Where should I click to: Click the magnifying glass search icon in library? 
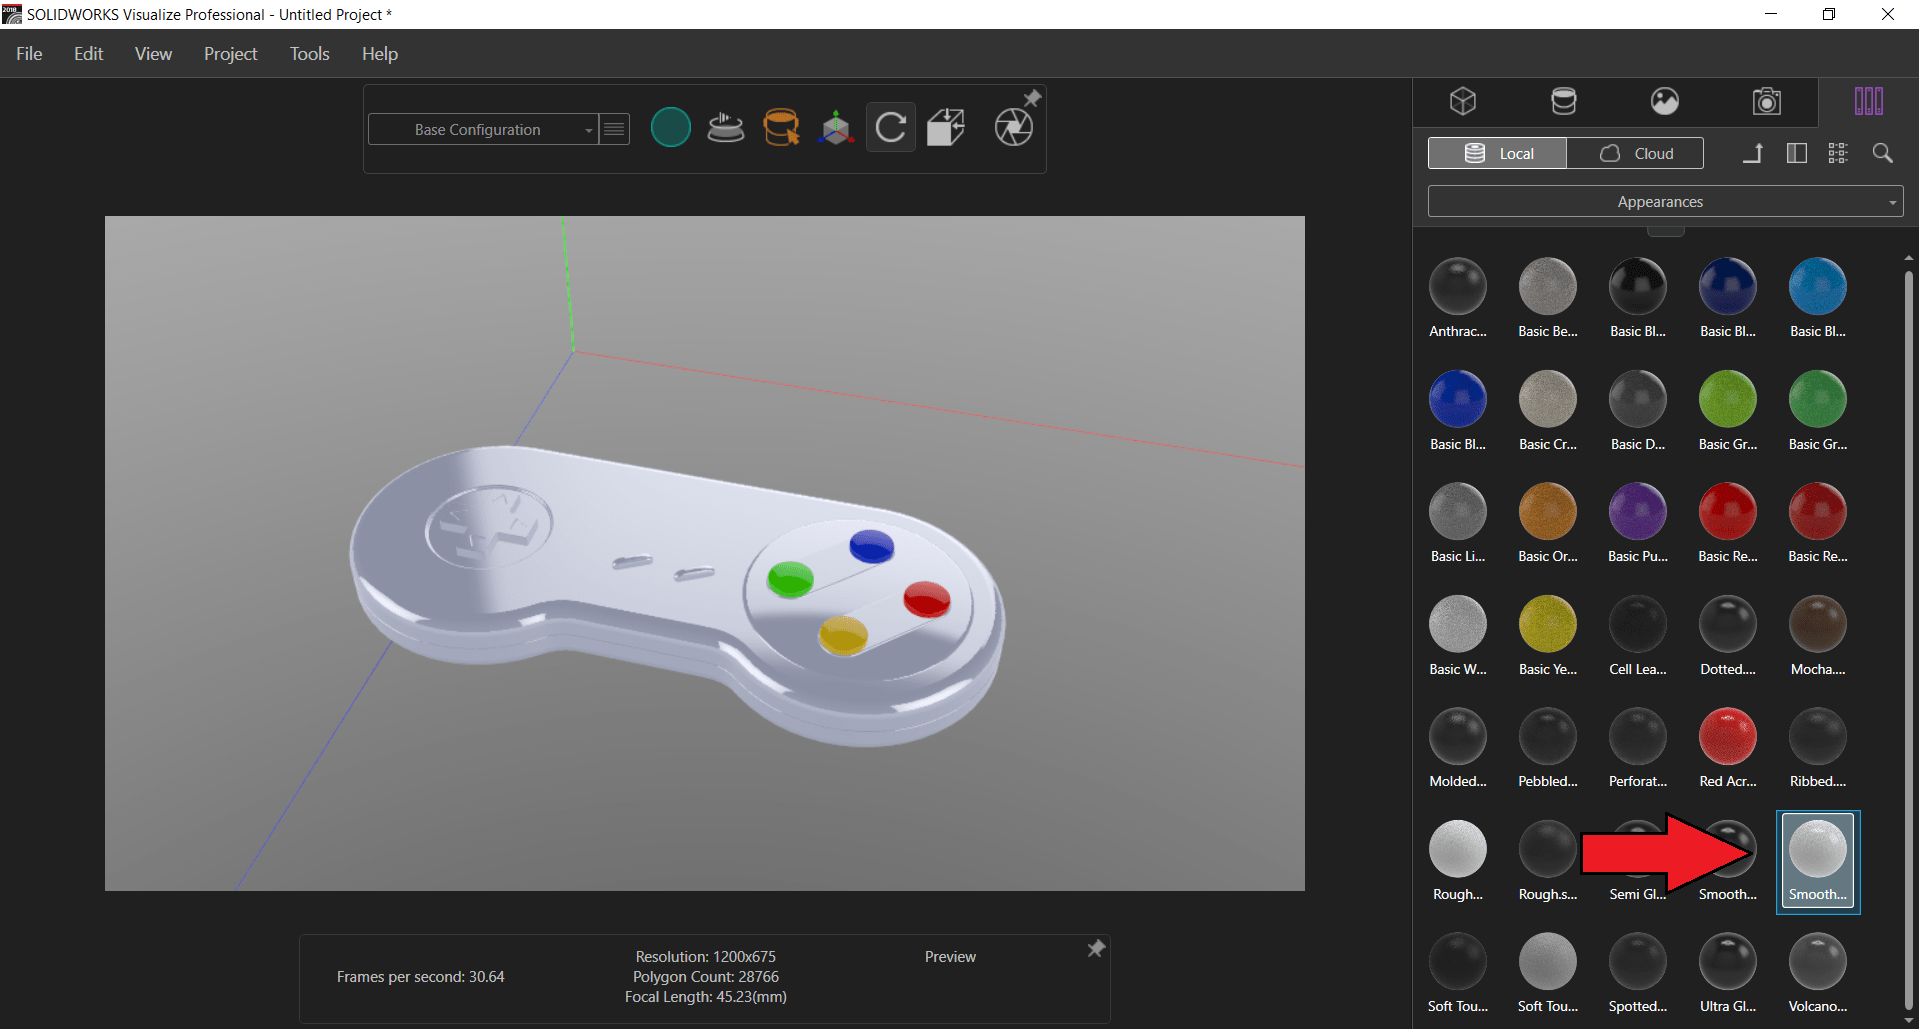[x=1882, y=153]
